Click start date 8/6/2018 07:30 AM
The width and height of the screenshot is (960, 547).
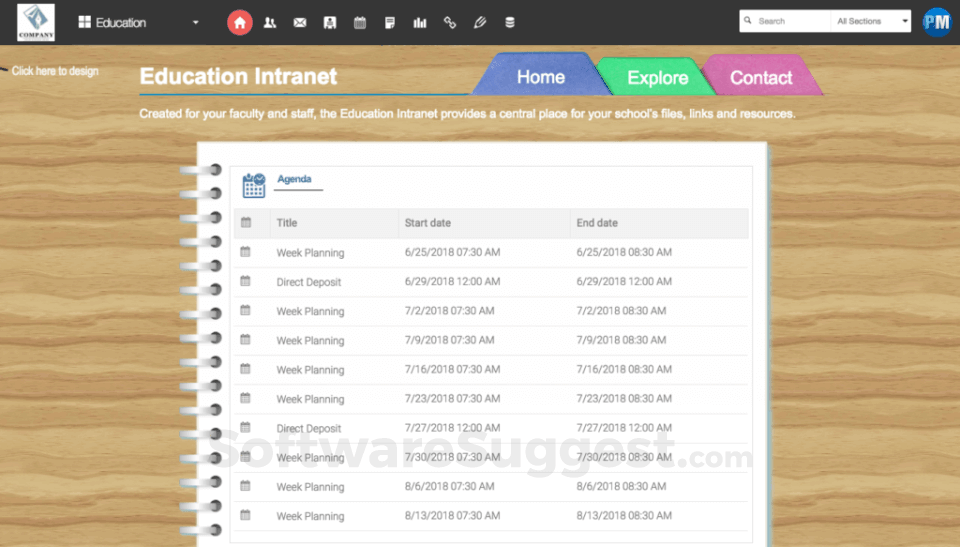click(x=449, y=486)
